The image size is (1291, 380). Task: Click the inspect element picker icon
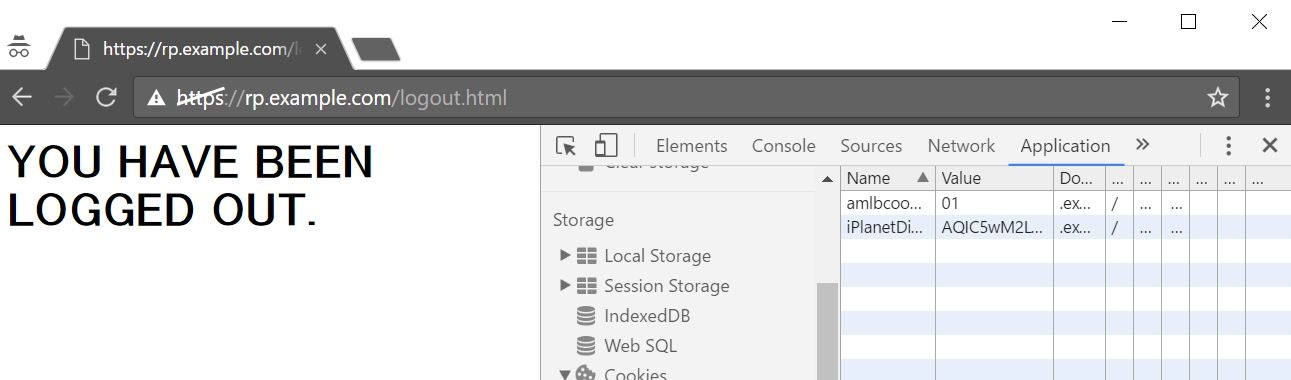(x=566, y=146)
